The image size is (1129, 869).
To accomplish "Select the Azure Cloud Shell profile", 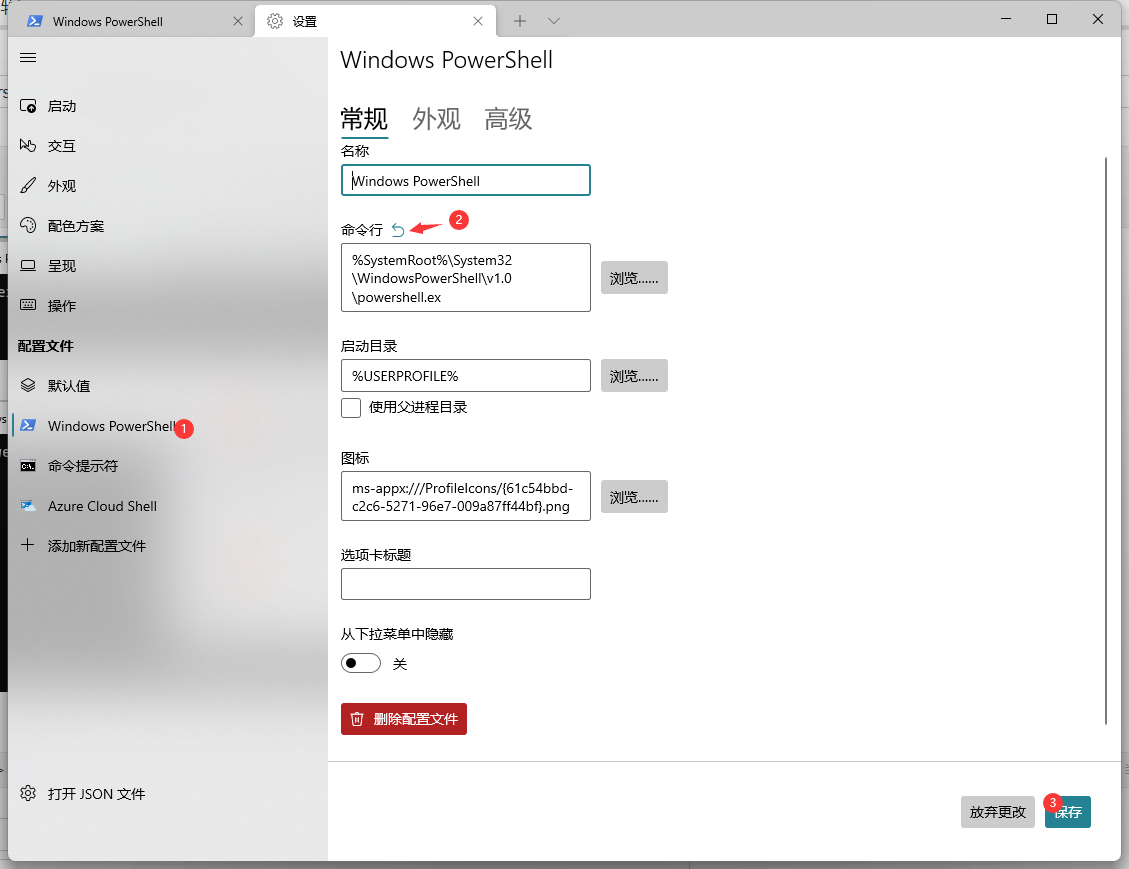I will point(170,506).
